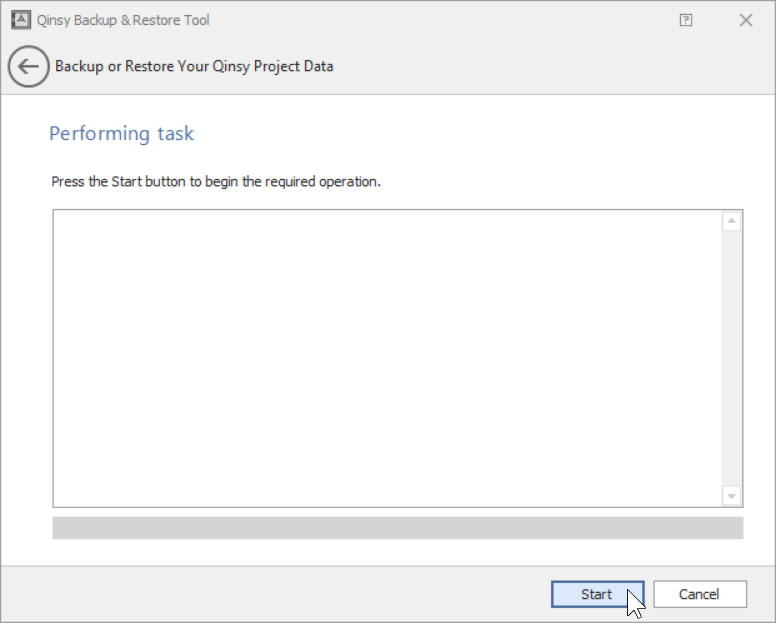This screenshot has height=623, width=776.
Task: Click the 'Qinsy Backup & Restore Tool' title text
Action: tap(123, 20)
